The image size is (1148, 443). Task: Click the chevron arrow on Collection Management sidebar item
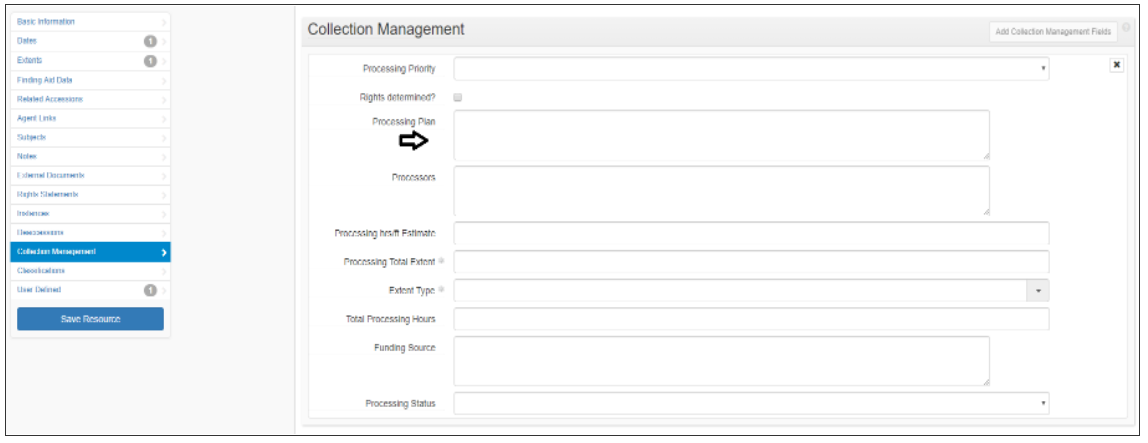pyautogui.click(x=164, y=253)
